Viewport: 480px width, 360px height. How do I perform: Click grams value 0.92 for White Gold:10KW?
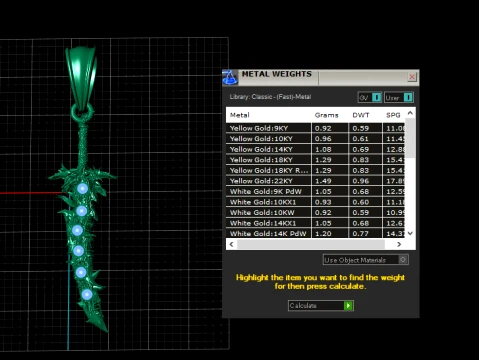[x=323, y=213]
